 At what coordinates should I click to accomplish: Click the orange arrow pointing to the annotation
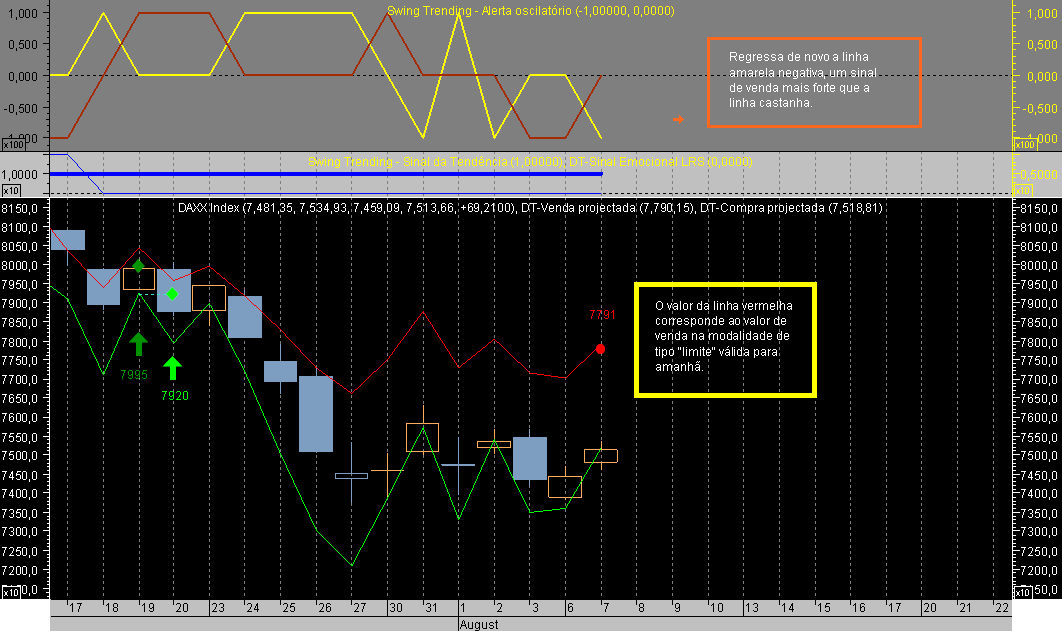(680, 120)
